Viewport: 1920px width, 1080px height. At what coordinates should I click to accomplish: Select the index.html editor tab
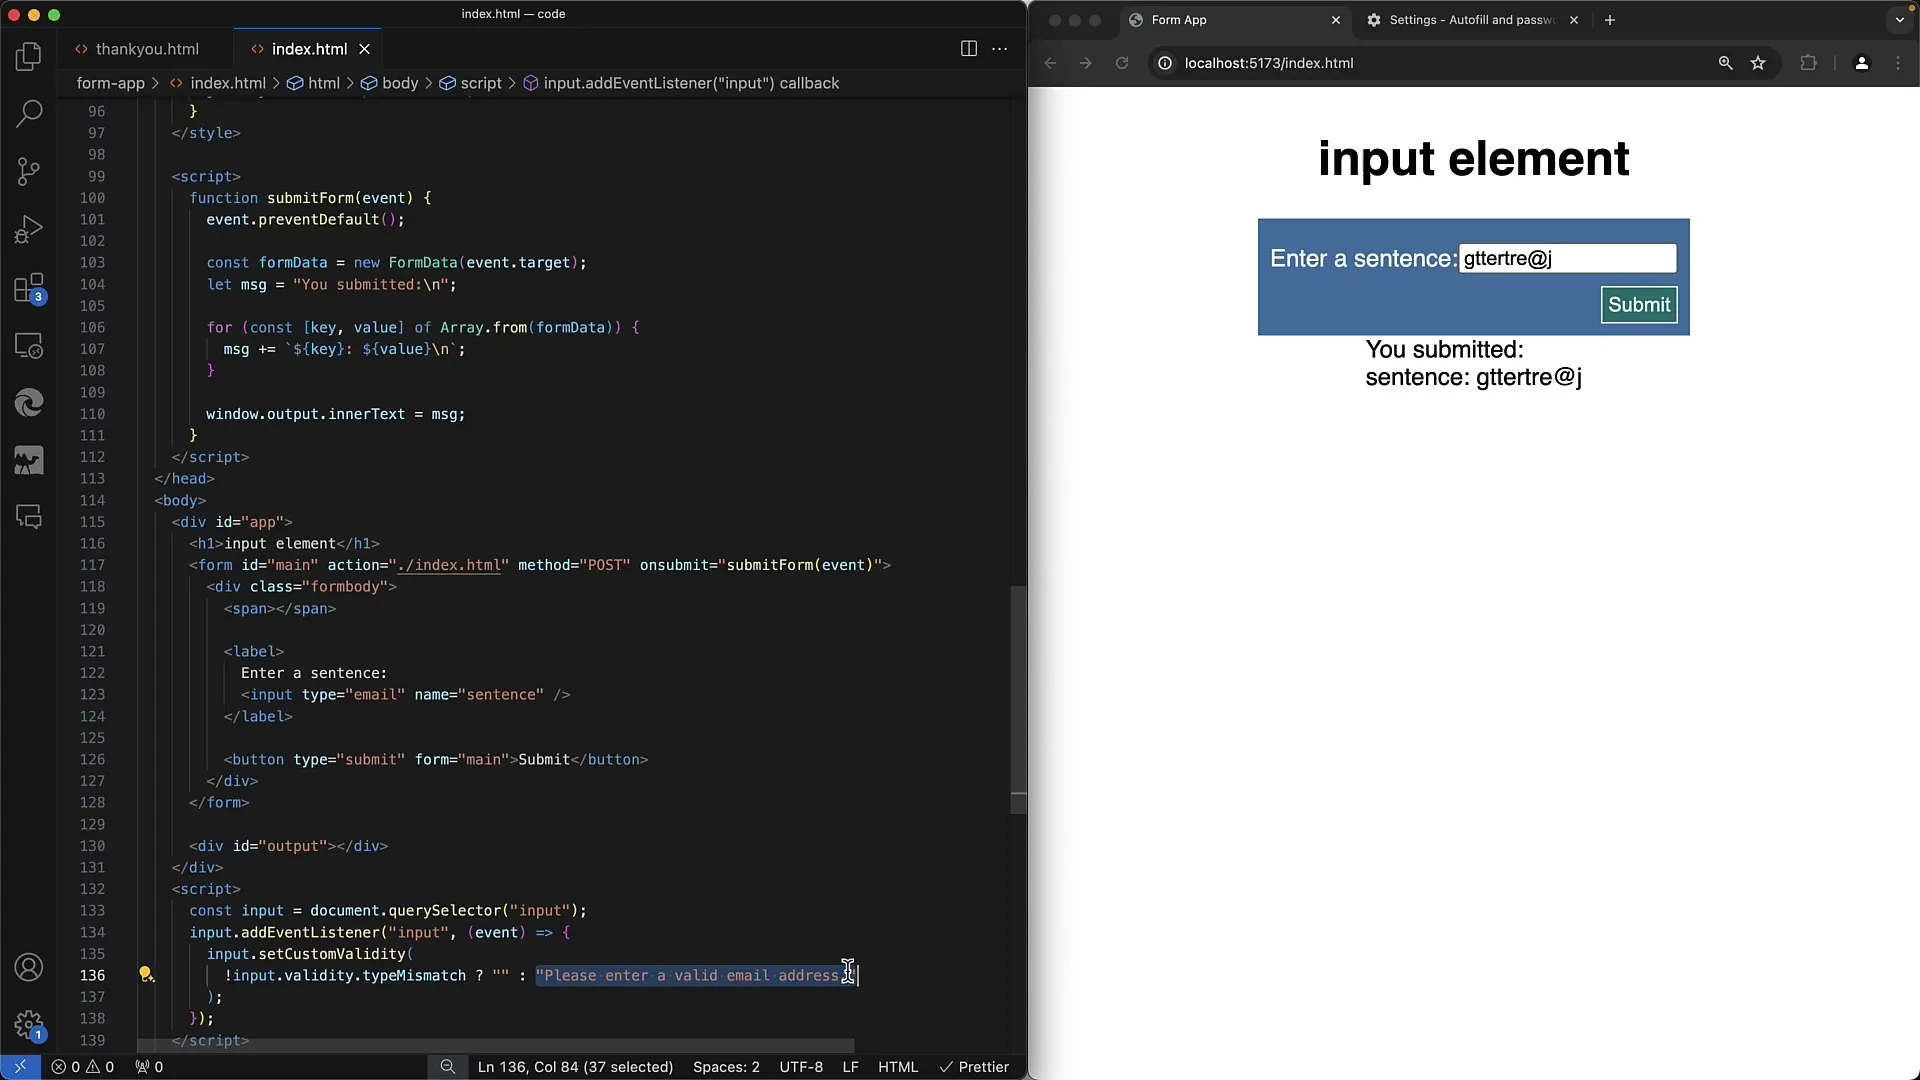[309, 47]
